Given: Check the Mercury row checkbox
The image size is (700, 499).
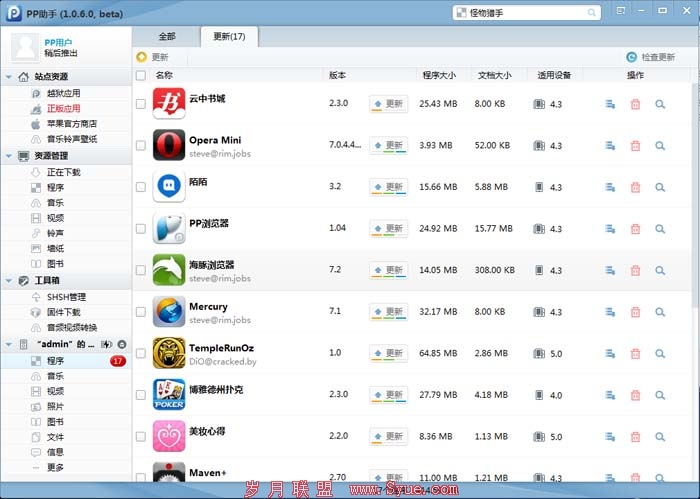Looking at the screenshot, I should tap(141, 312).
